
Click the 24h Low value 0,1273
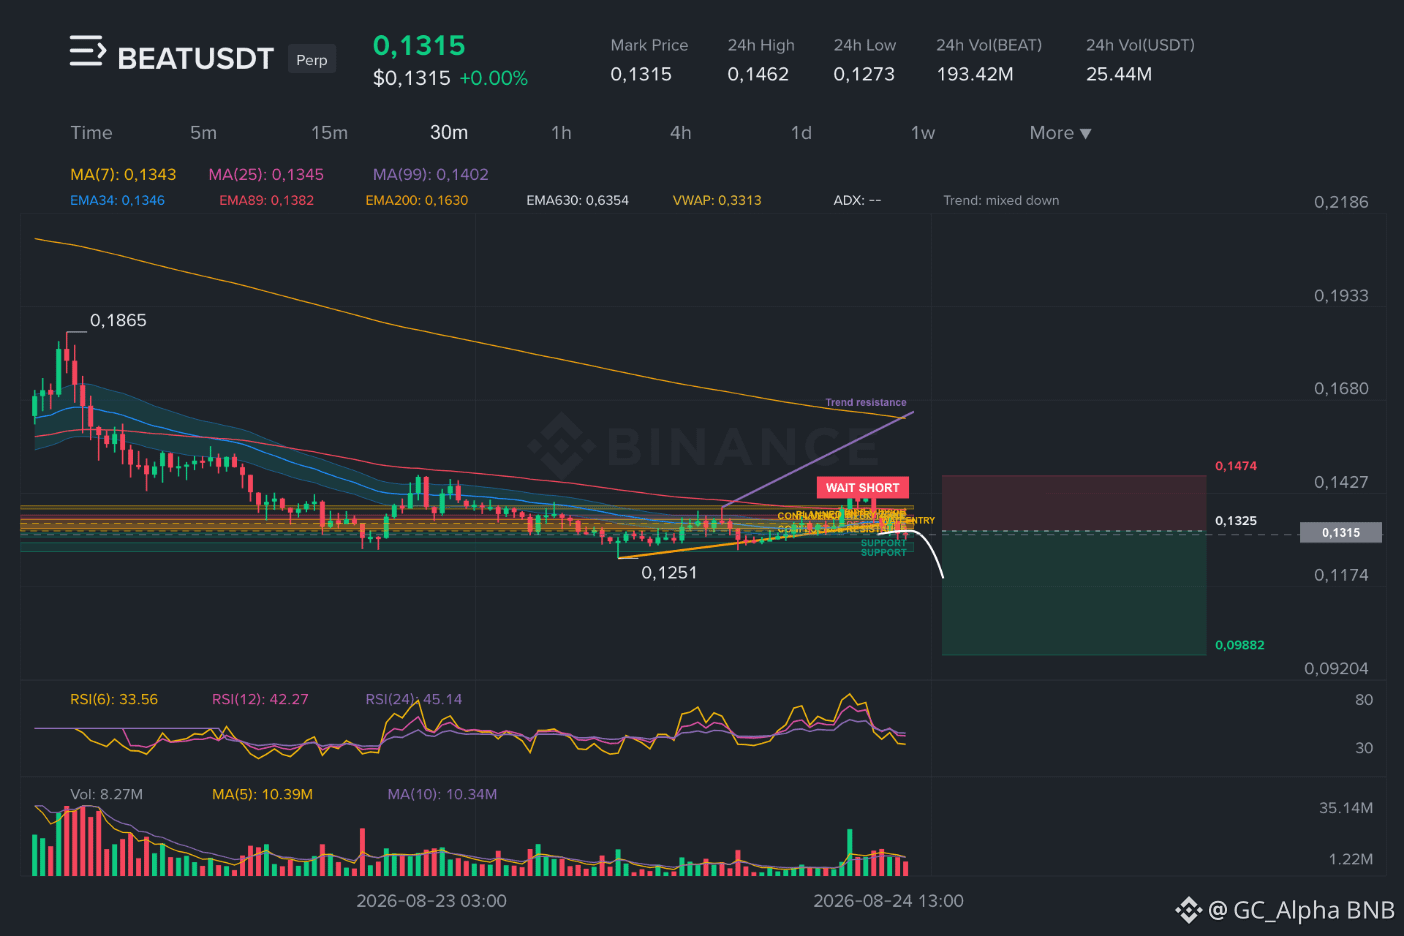[864, 74]
